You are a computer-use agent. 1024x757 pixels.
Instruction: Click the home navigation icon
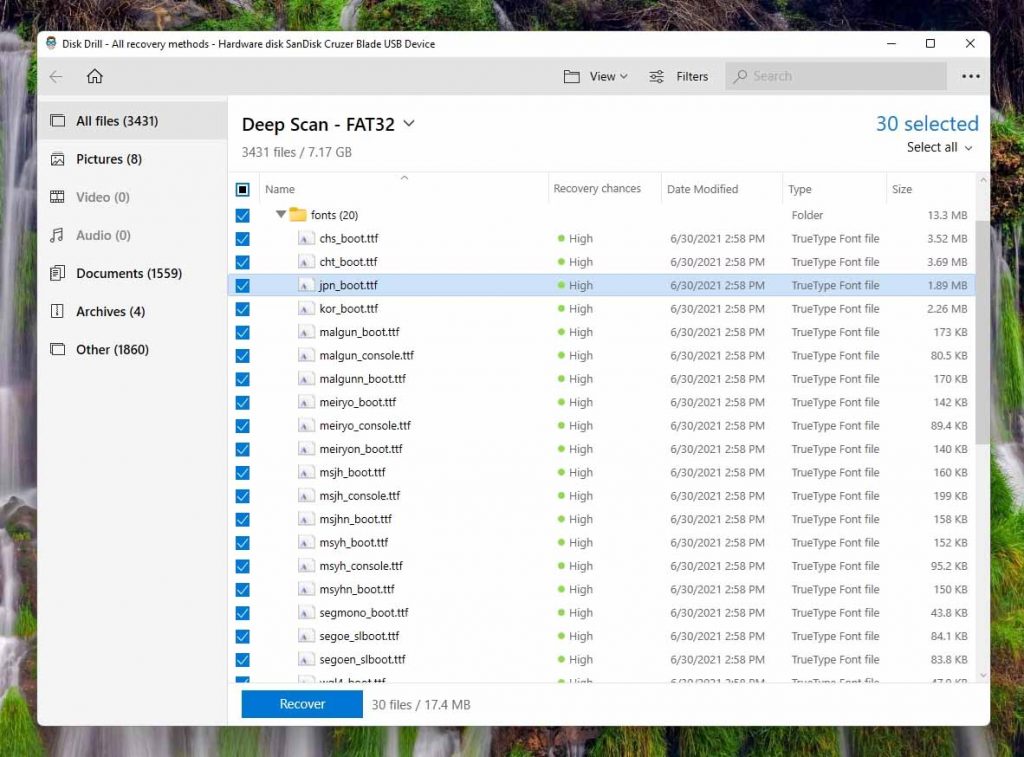pos(95,76)
